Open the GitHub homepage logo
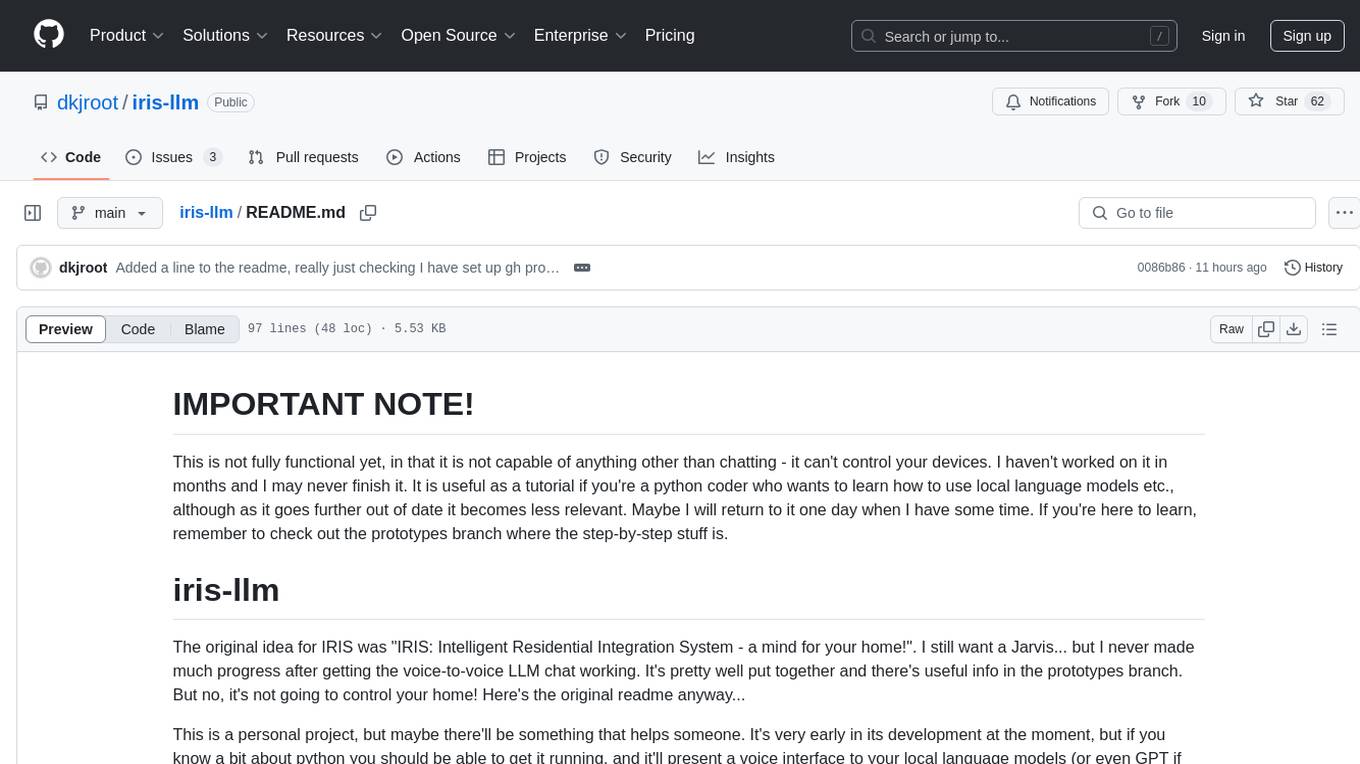The image size is (1360, 764). point(49,35)
